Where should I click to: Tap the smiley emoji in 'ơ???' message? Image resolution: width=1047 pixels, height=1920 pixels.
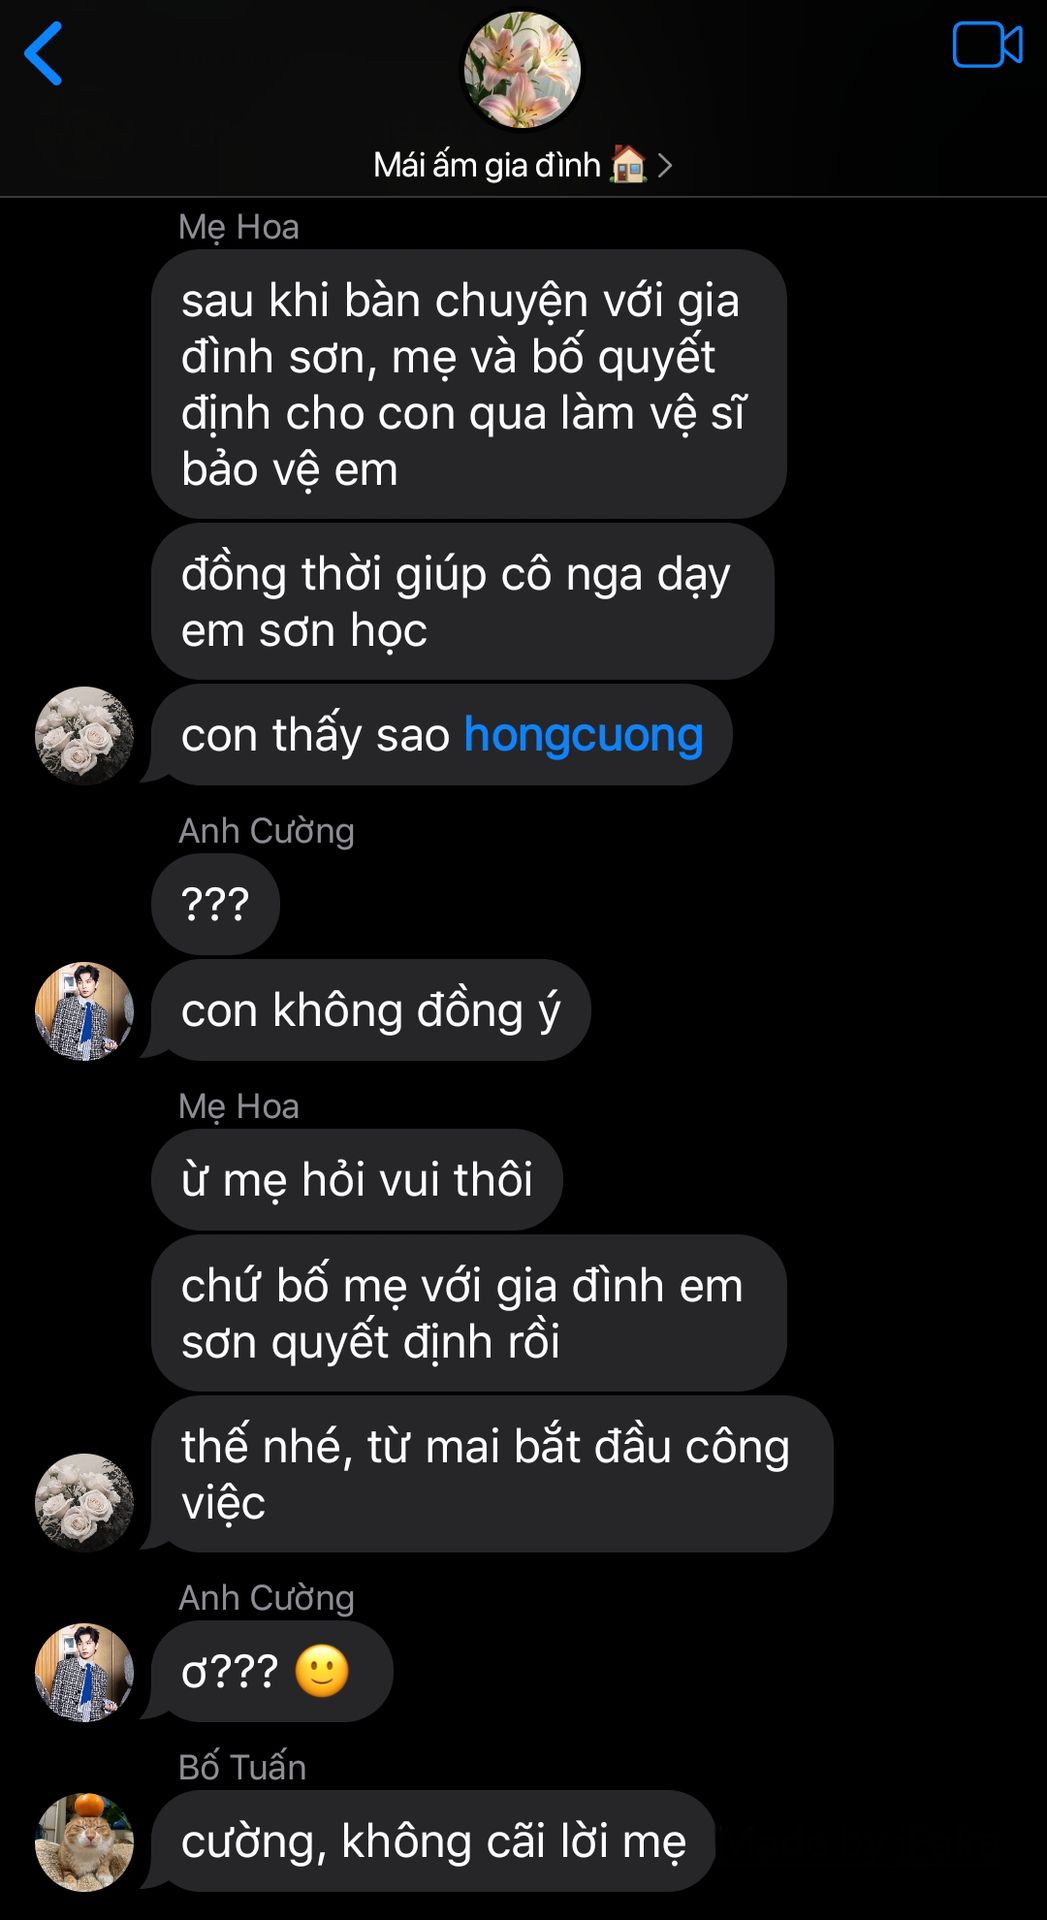322,1671
